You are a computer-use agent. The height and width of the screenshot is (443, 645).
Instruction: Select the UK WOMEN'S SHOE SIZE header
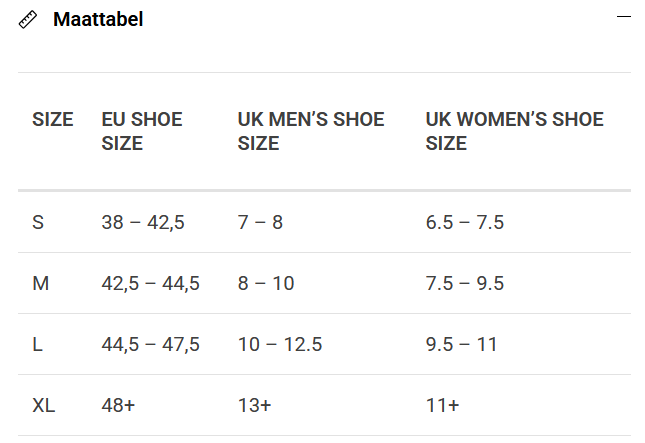point(515,131)
